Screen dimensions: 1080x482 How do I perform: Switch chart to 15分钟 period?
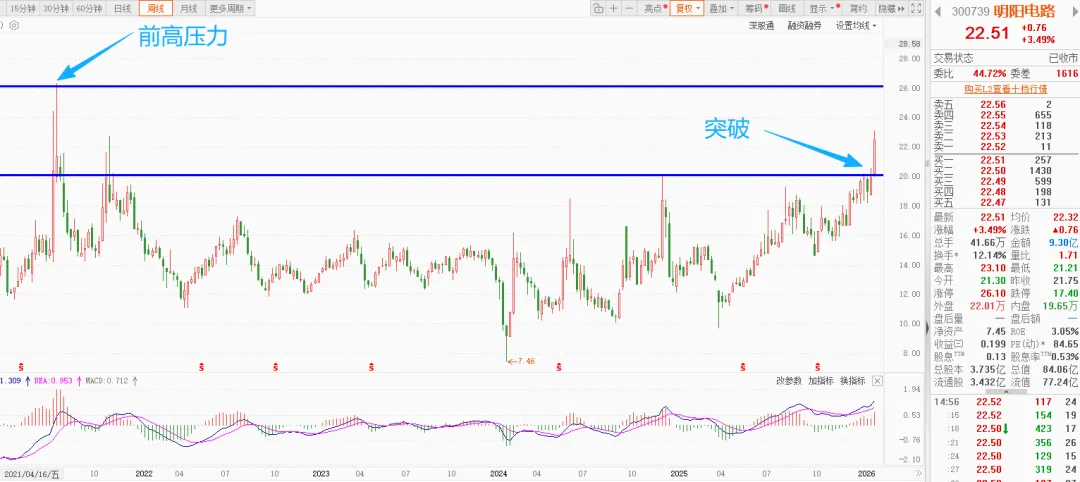[x=21, y=9]
